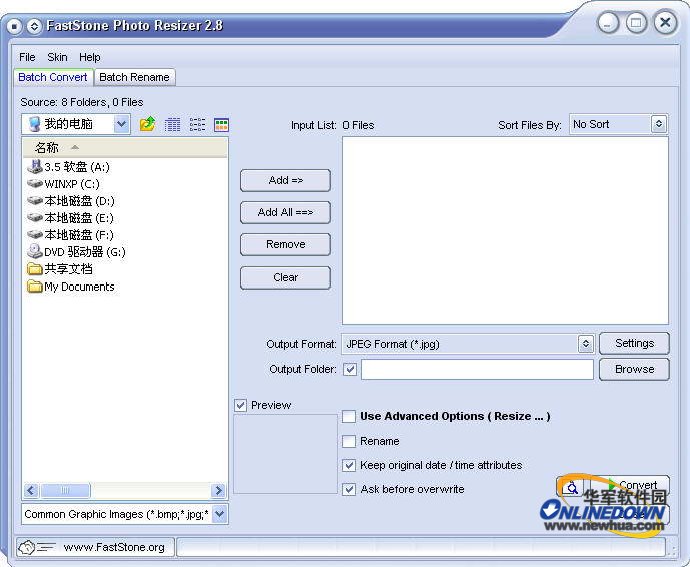Click the up-down arrows title bar icon
The width and height of the screenshot is (690, 567).
click(x=34, y=26)
